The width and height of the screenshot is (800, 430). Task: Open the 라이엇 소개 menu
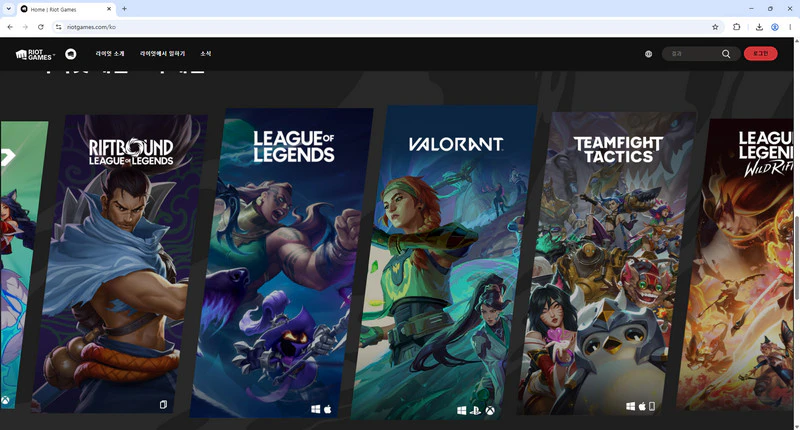(x=110, y=54)
